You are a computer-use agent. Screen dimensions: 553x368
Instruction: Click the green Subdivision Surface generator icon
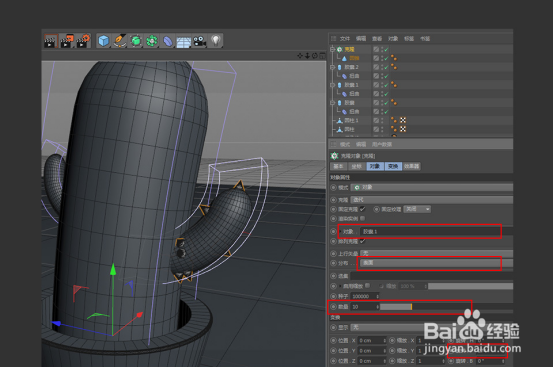point(136,41)
